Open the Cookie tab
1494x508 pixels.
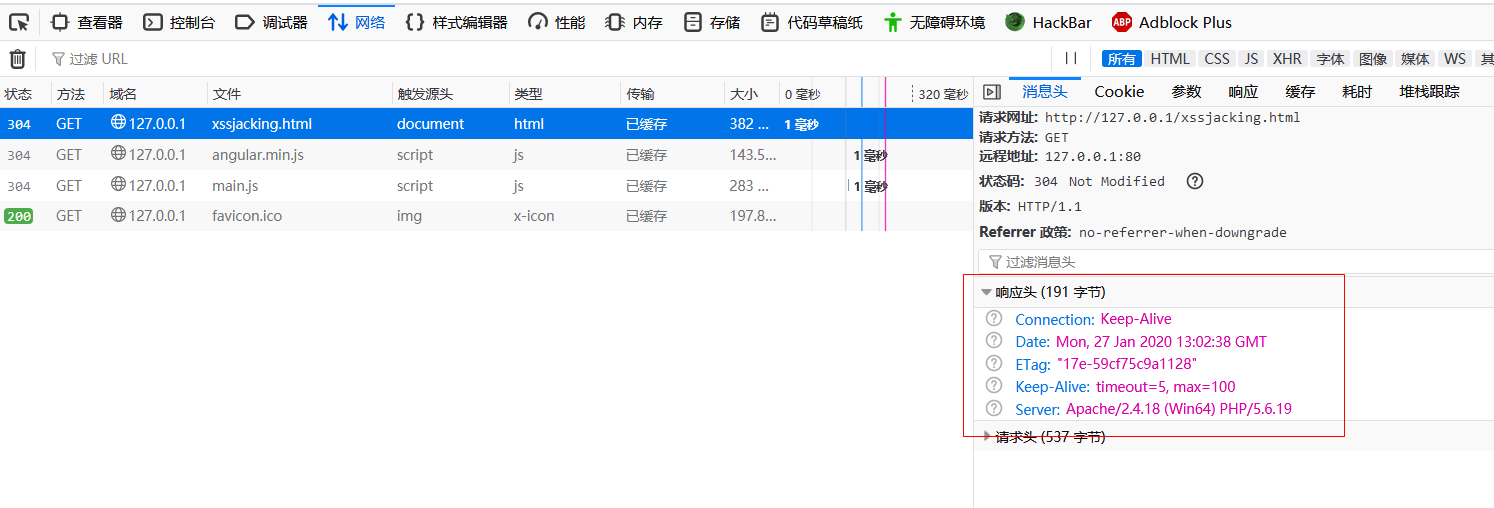click(1119, 92)
